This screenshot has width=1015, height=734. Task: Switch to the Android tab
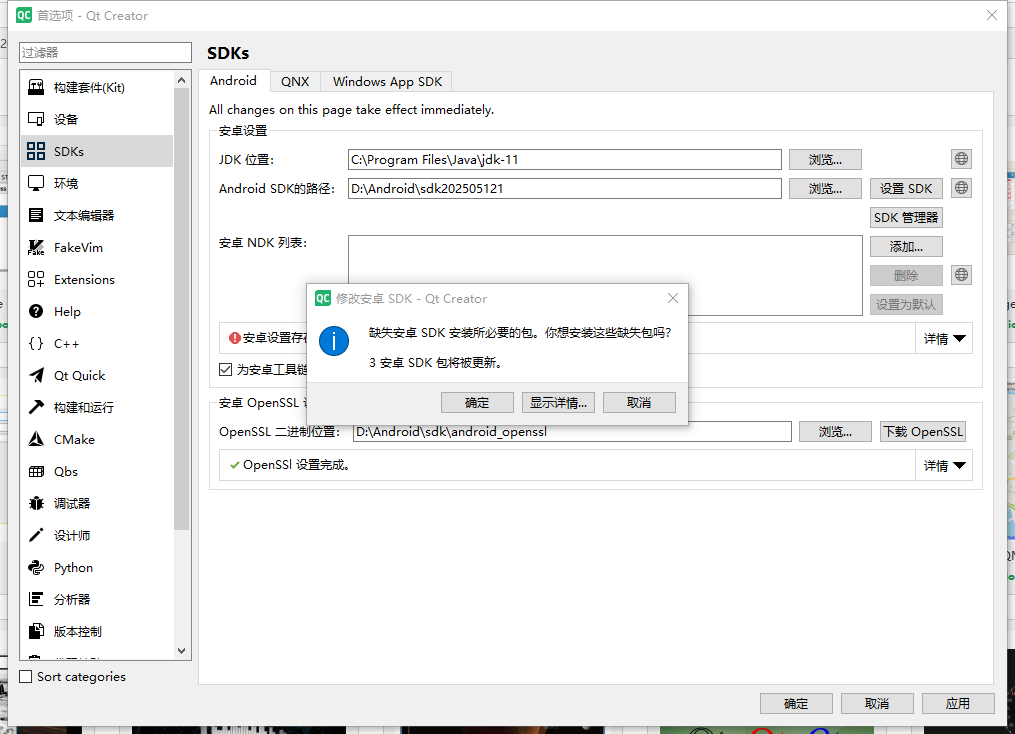[x=234, y=81]
